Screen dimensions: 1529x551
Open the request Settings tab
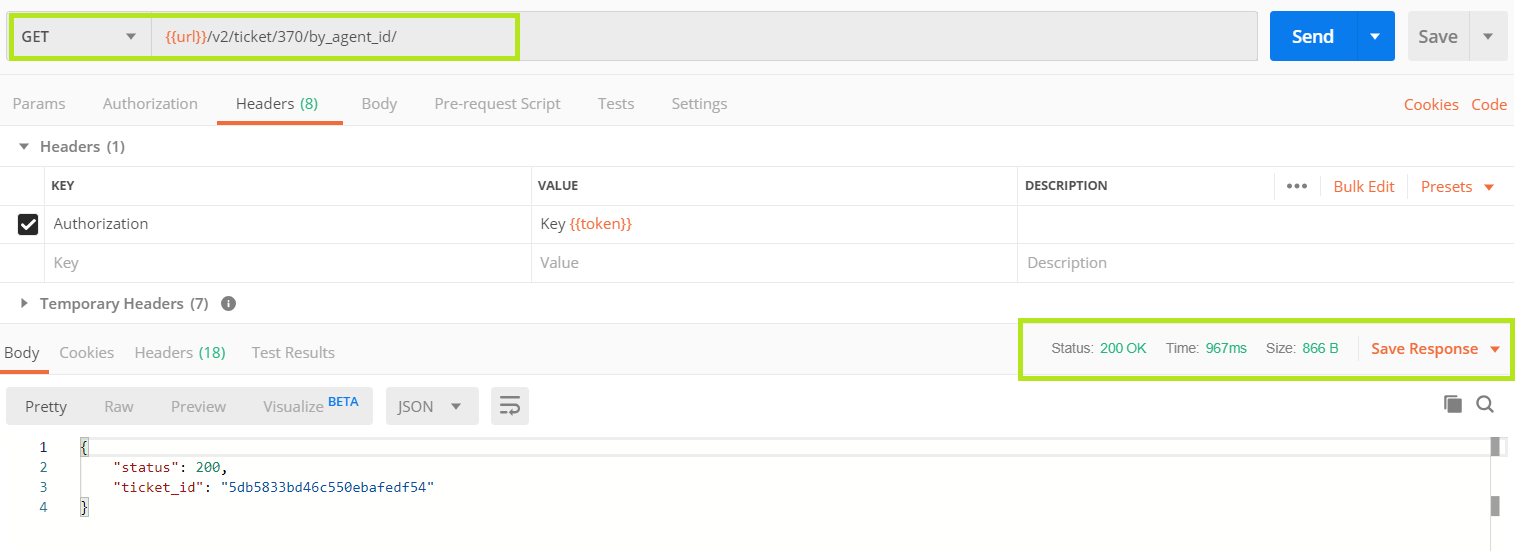[x=699, y=103]
